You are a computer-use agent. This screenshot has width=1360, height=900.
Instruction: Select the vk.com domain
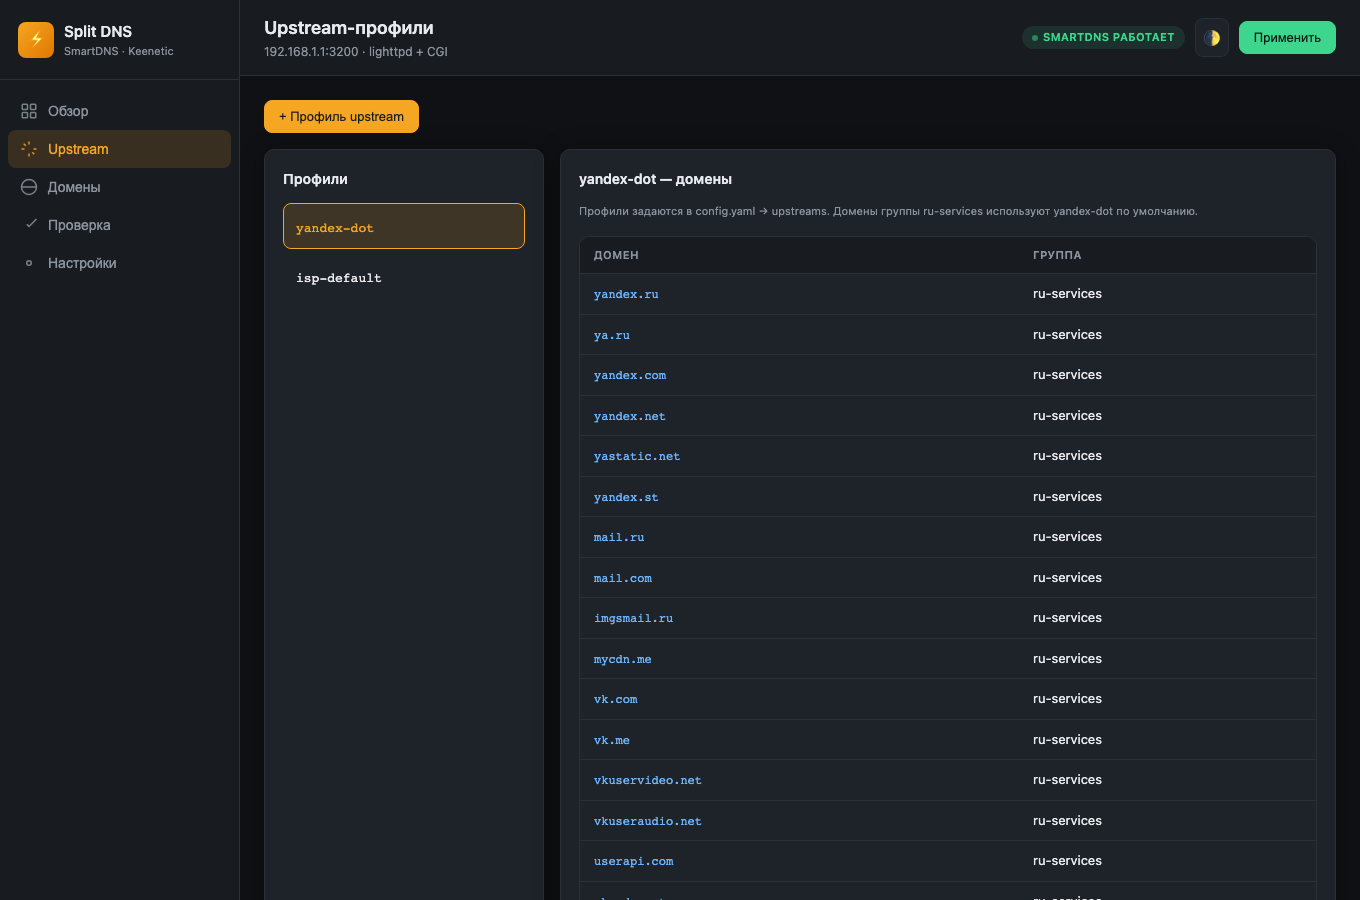616,699
